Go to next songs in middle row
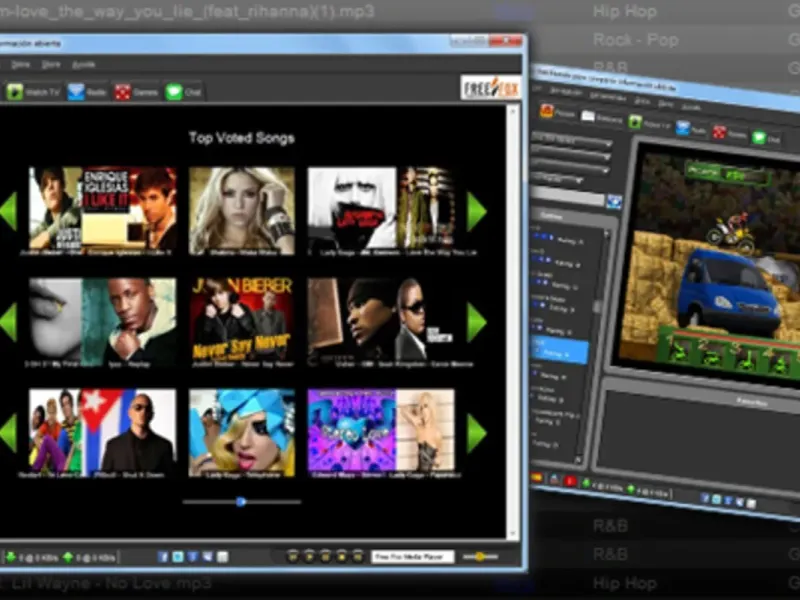This screenshot has width=800, height=600. coord(477,321)
